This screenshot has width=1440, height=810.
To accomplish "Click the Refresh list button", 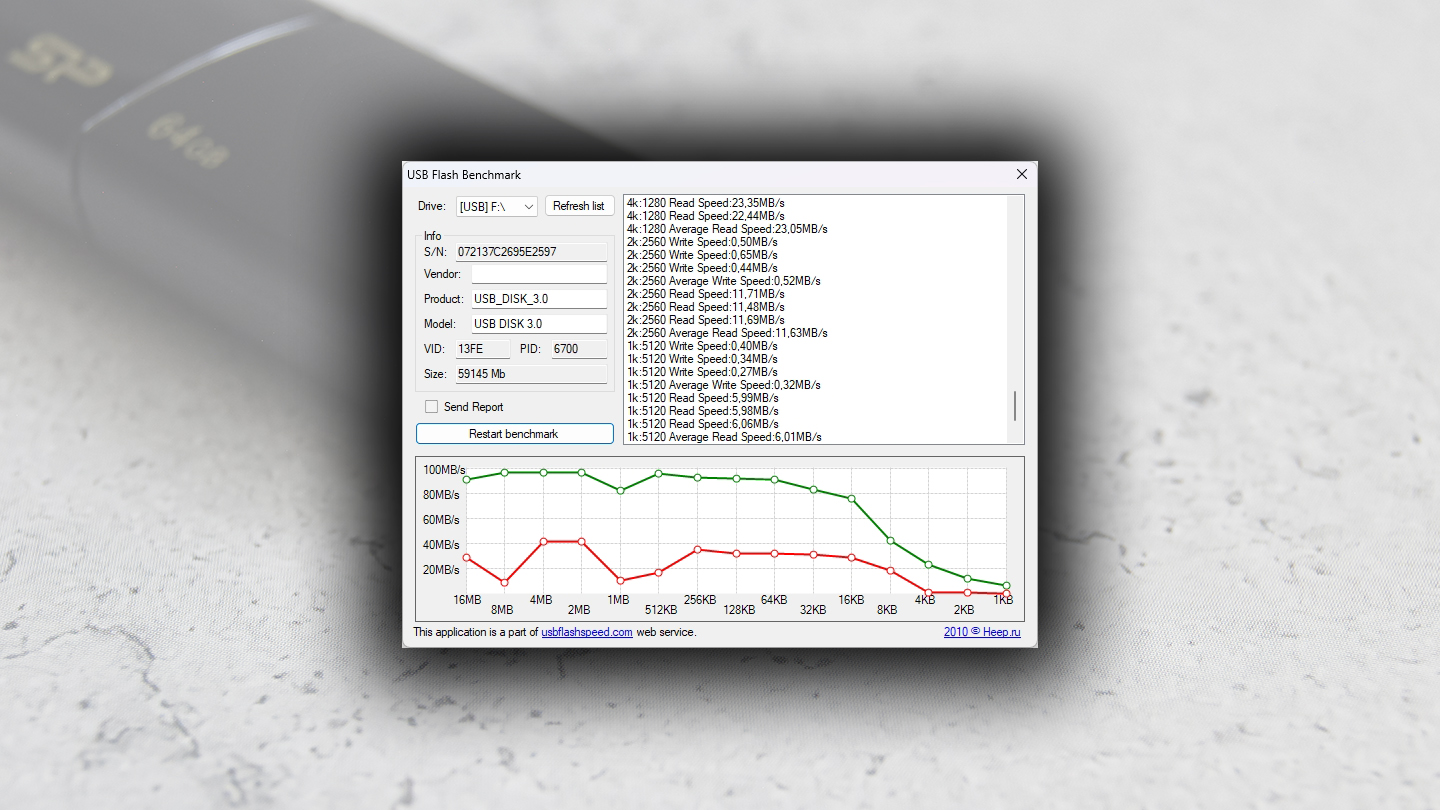I will (579, 206).
